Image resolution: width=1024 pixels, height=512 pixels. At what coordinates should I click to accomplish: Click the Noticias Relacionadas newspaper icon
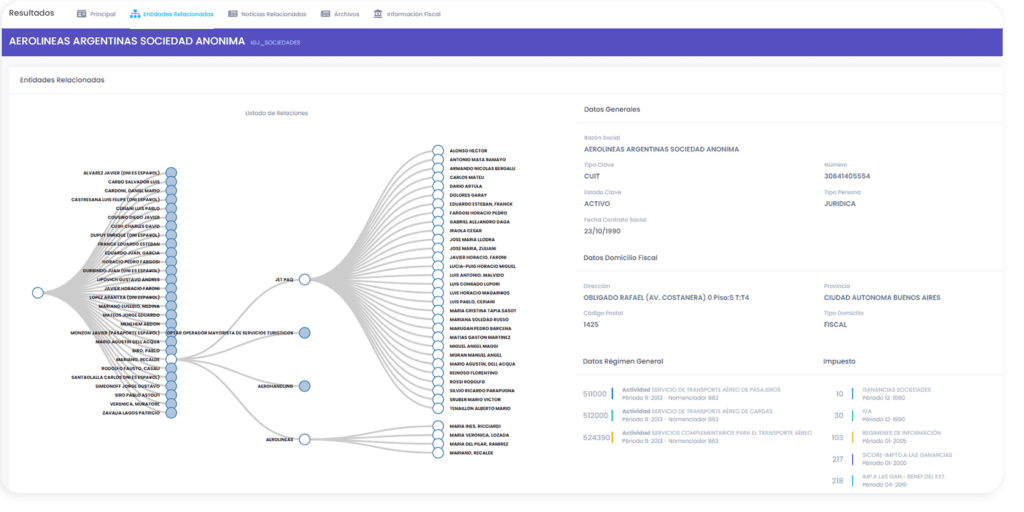coord(233,15)
